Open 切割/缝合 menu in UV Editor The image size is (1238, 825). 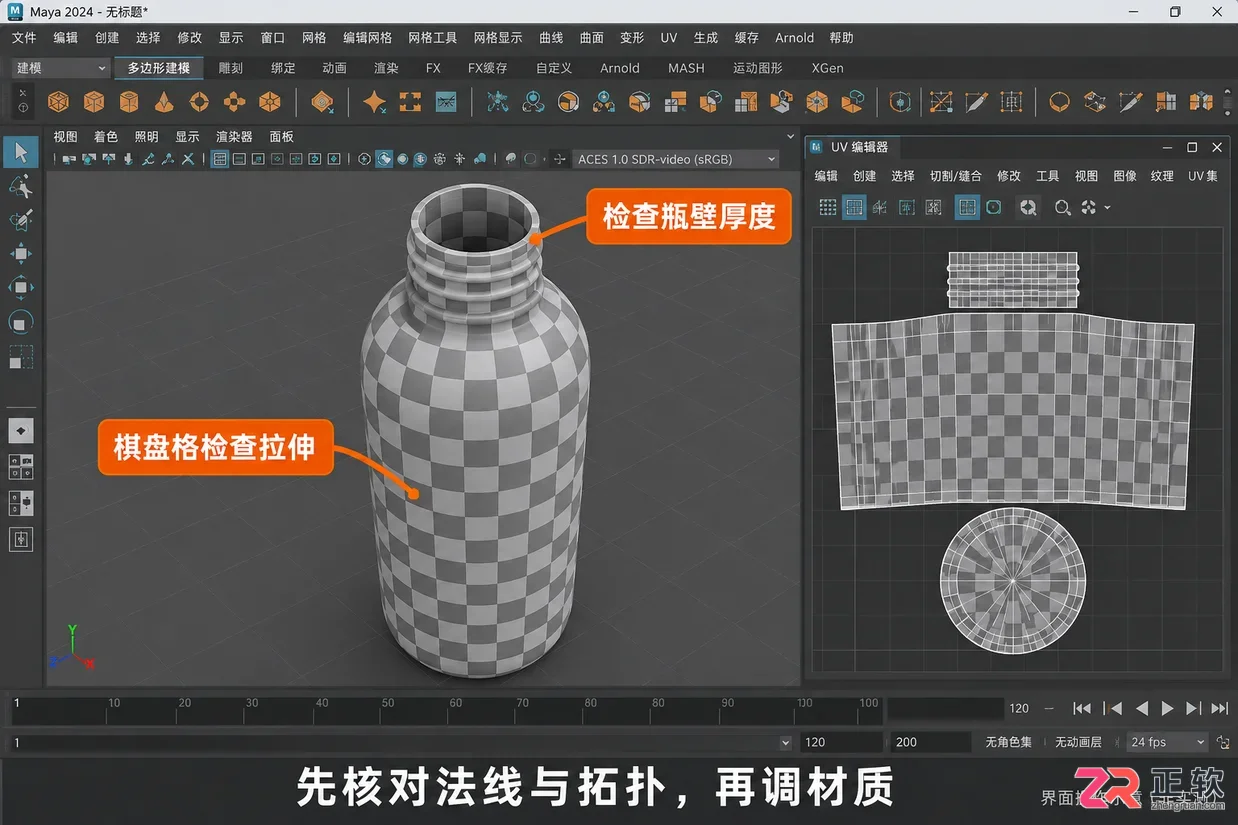point(956,176)
